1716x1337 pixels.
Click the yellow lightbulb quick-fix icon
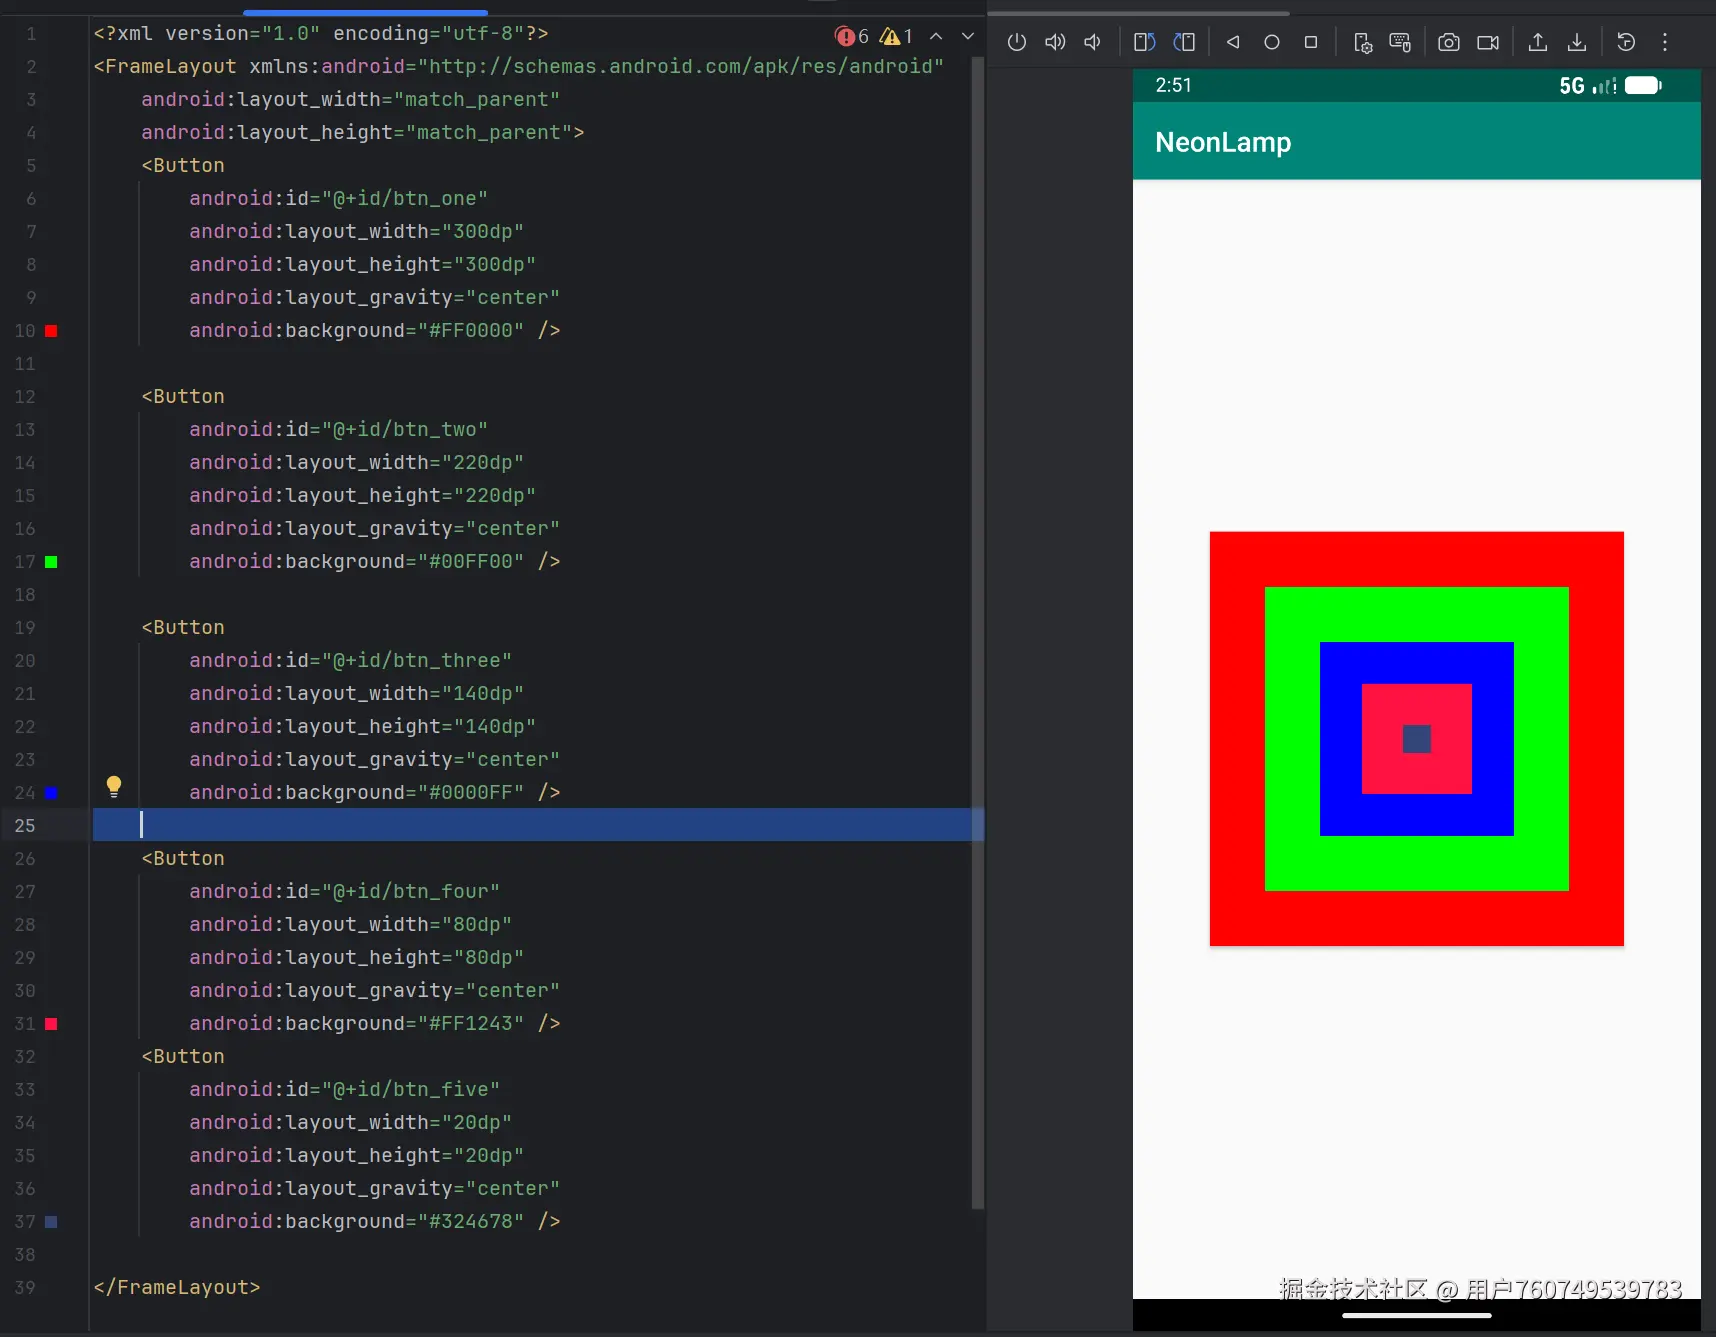114,786
